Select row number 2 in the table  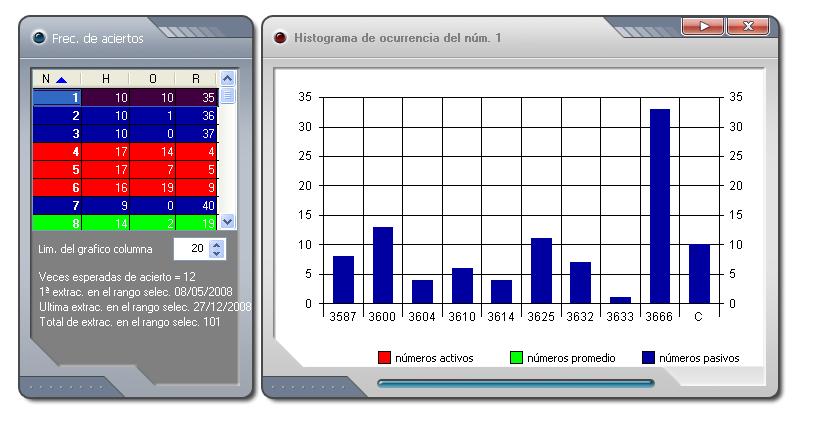(x=125, y=116)
